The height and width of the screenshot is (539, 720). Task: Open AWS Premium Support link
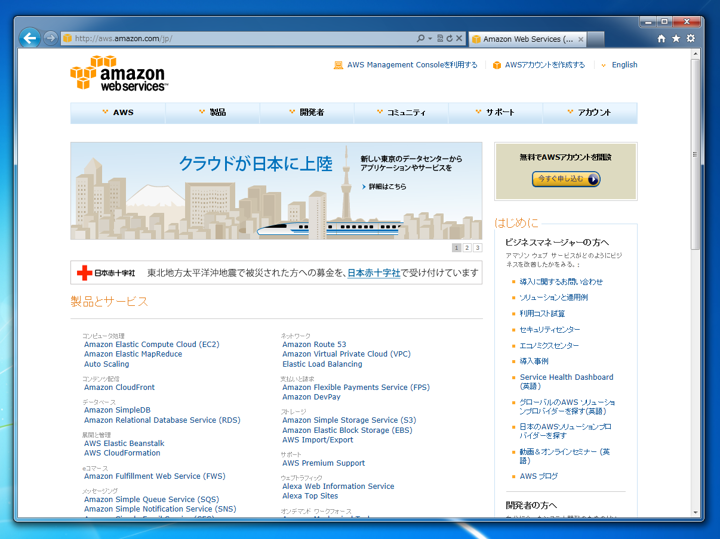point(324,463)
